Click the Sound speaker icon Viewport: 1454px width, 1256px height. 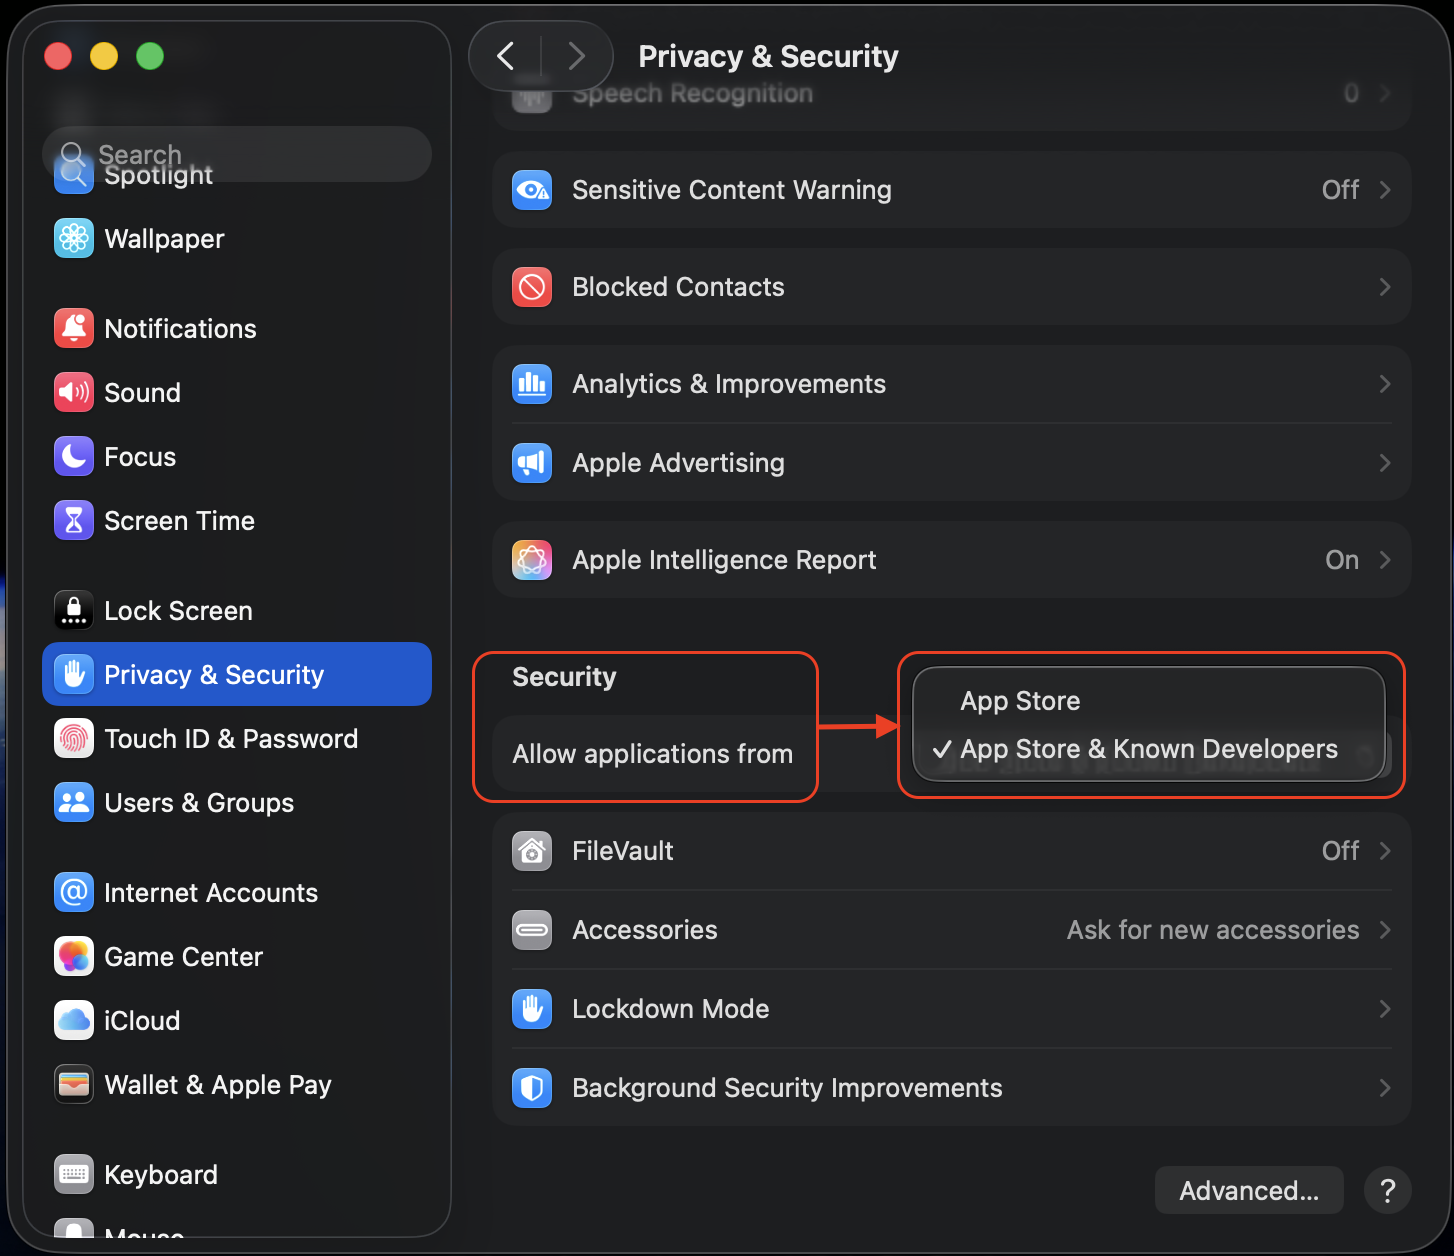[x=74, y=392]
